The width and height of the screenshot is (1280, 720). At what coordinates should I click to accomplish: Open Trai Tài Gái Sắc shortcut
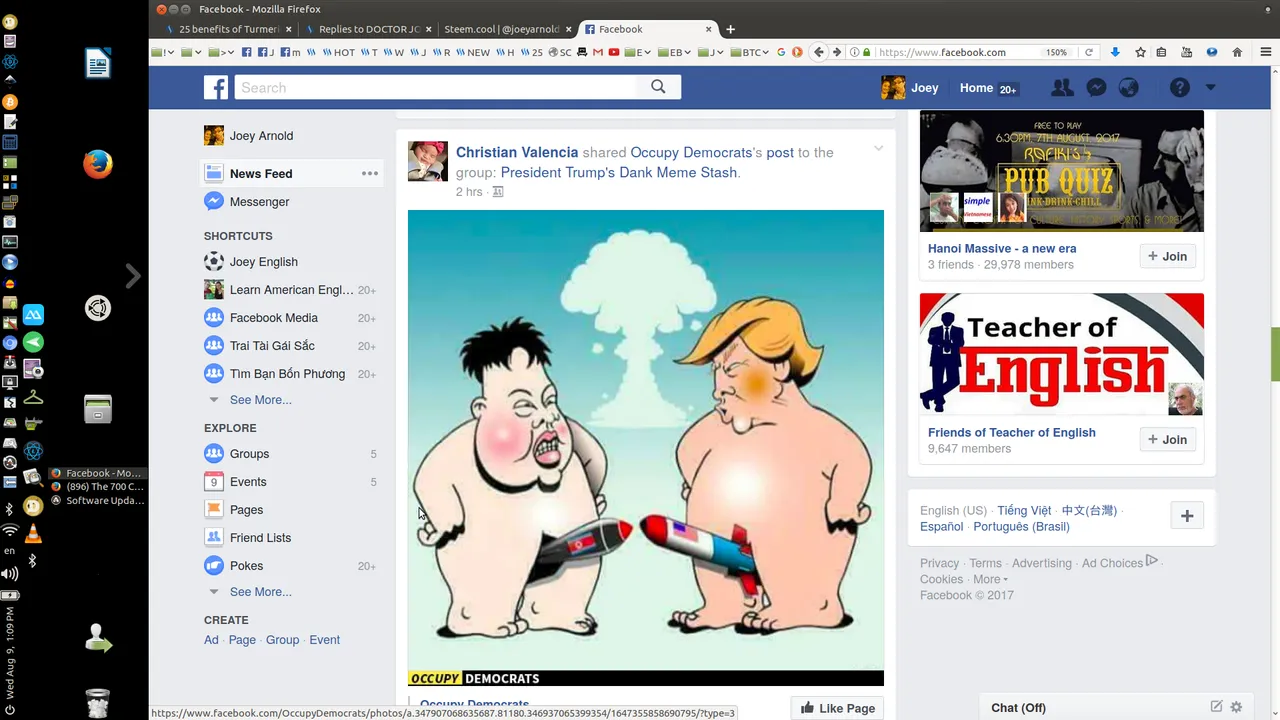click(x=272, y=346)
